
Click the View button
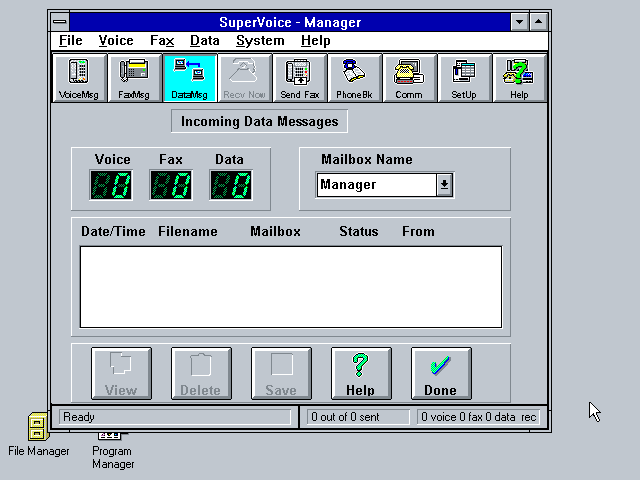pos(121,373)
